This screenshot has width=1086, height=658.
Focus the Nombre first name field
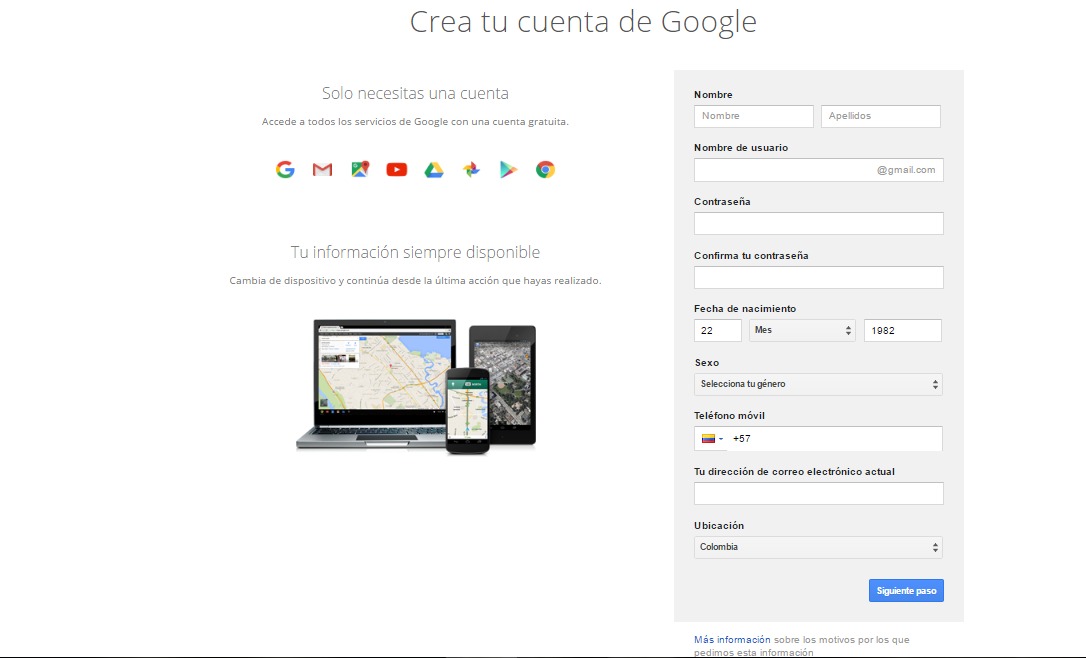753,116
